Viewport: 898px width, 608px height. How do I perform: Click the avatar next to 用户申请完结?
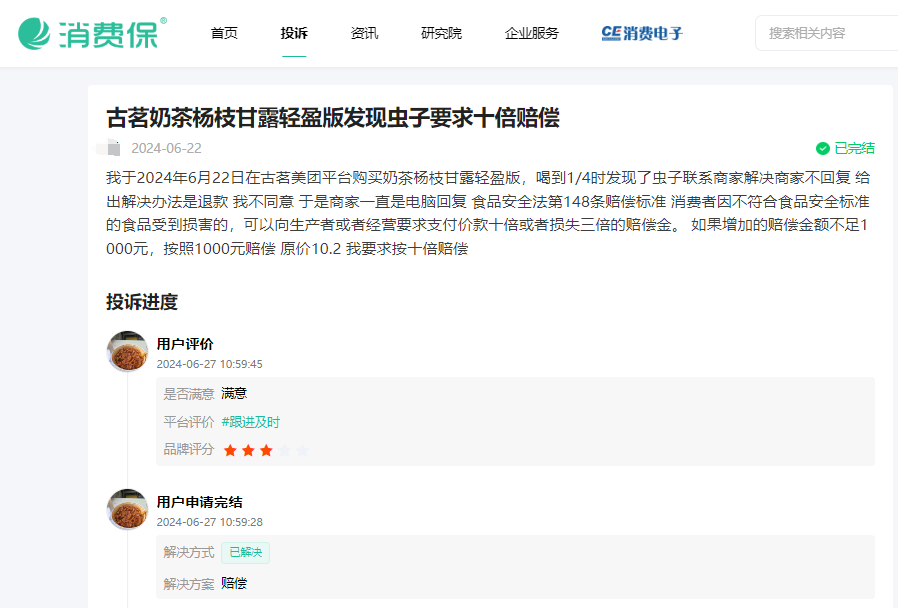pyautogui.click(x=127, y=508)
